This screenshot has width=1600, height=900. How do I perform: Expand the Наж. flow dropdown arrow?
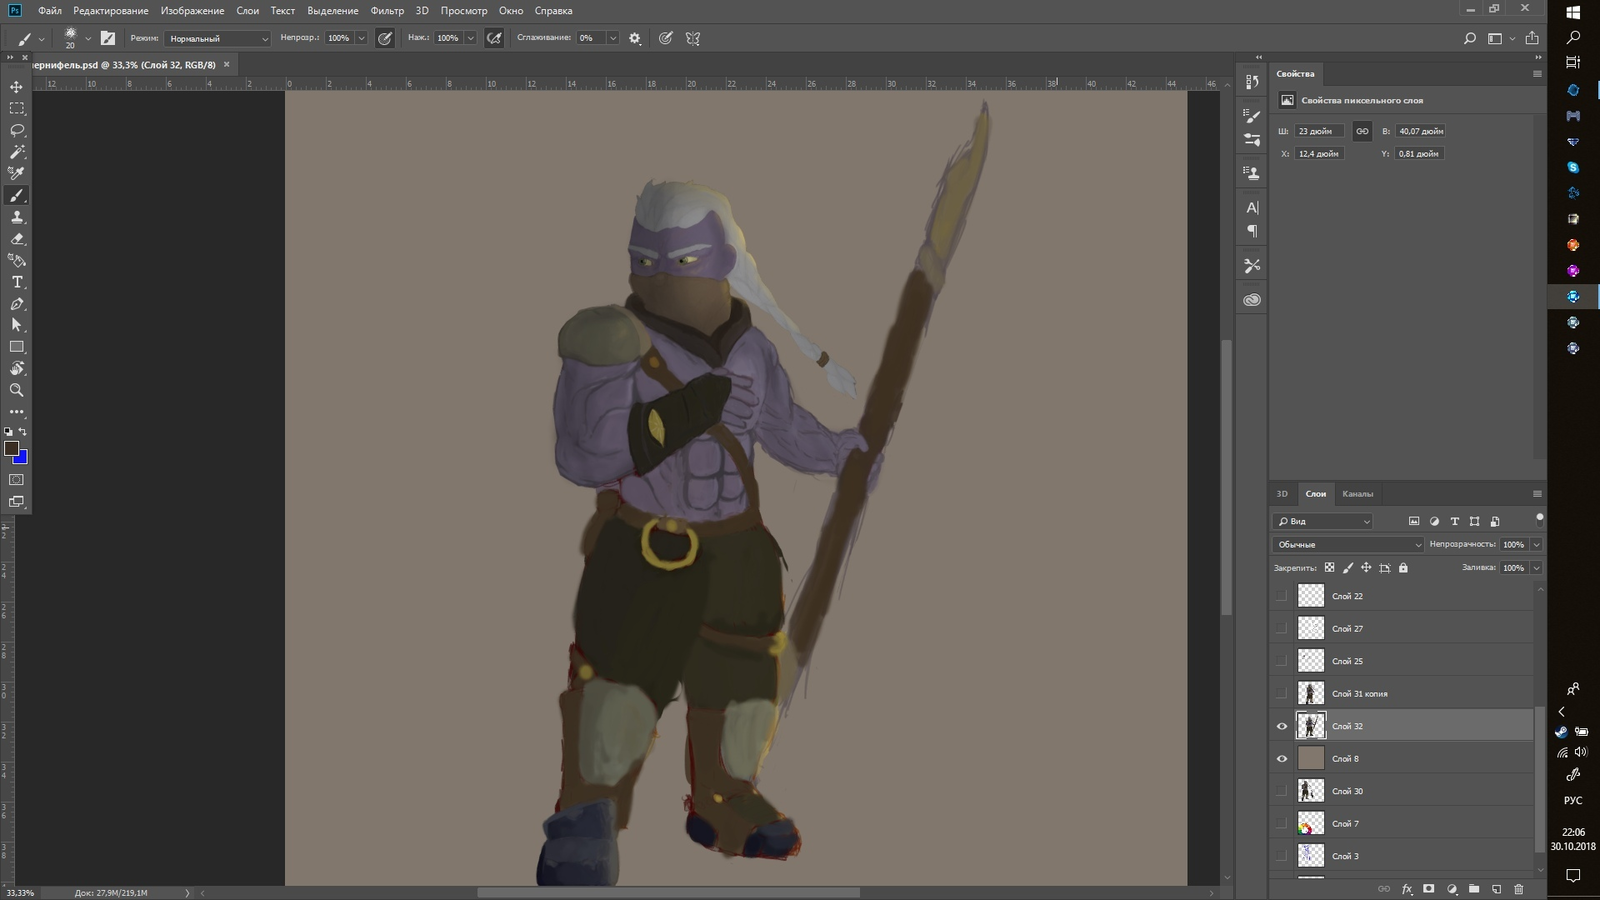coord(470,38)
